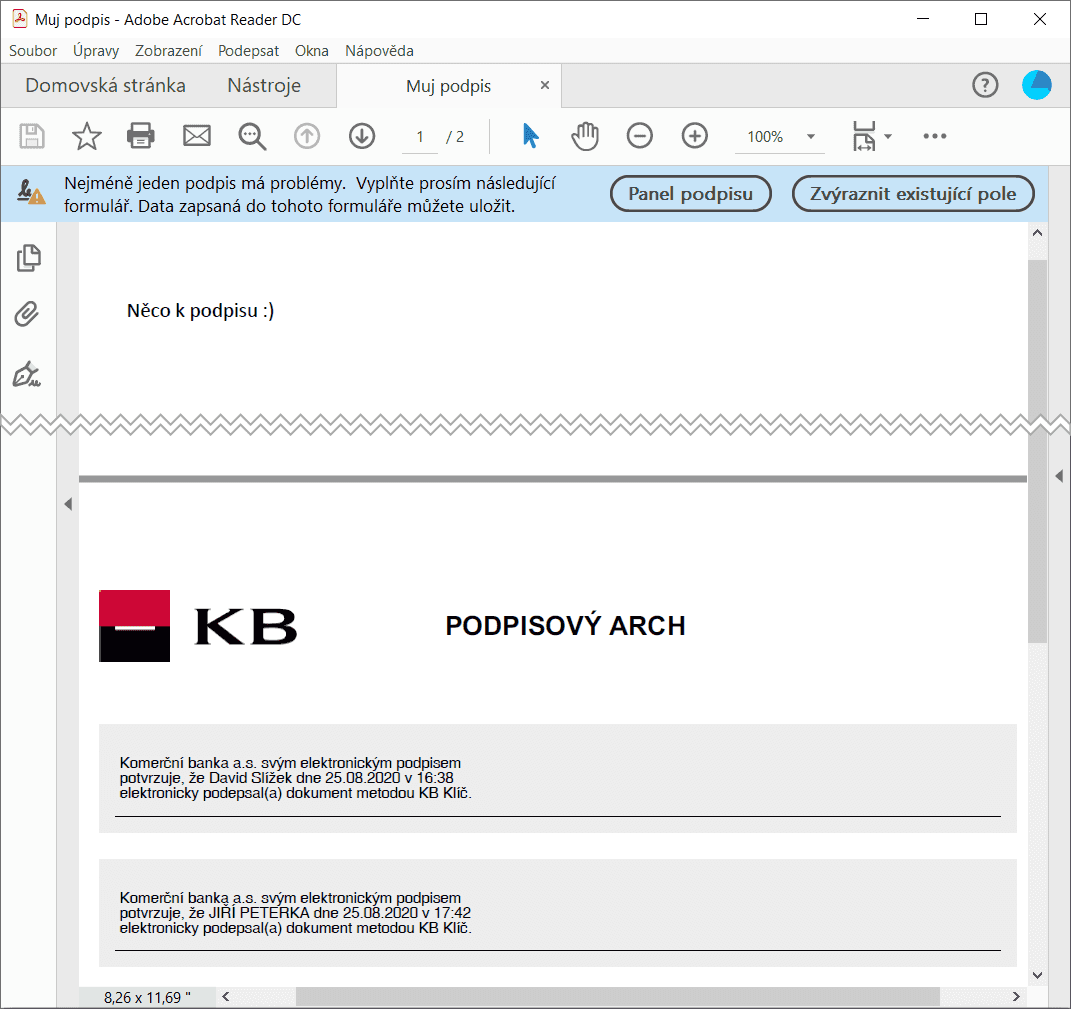1071x1009 pixels.
Task: Click the Fit to width page icon
Action: coord(863,136)
